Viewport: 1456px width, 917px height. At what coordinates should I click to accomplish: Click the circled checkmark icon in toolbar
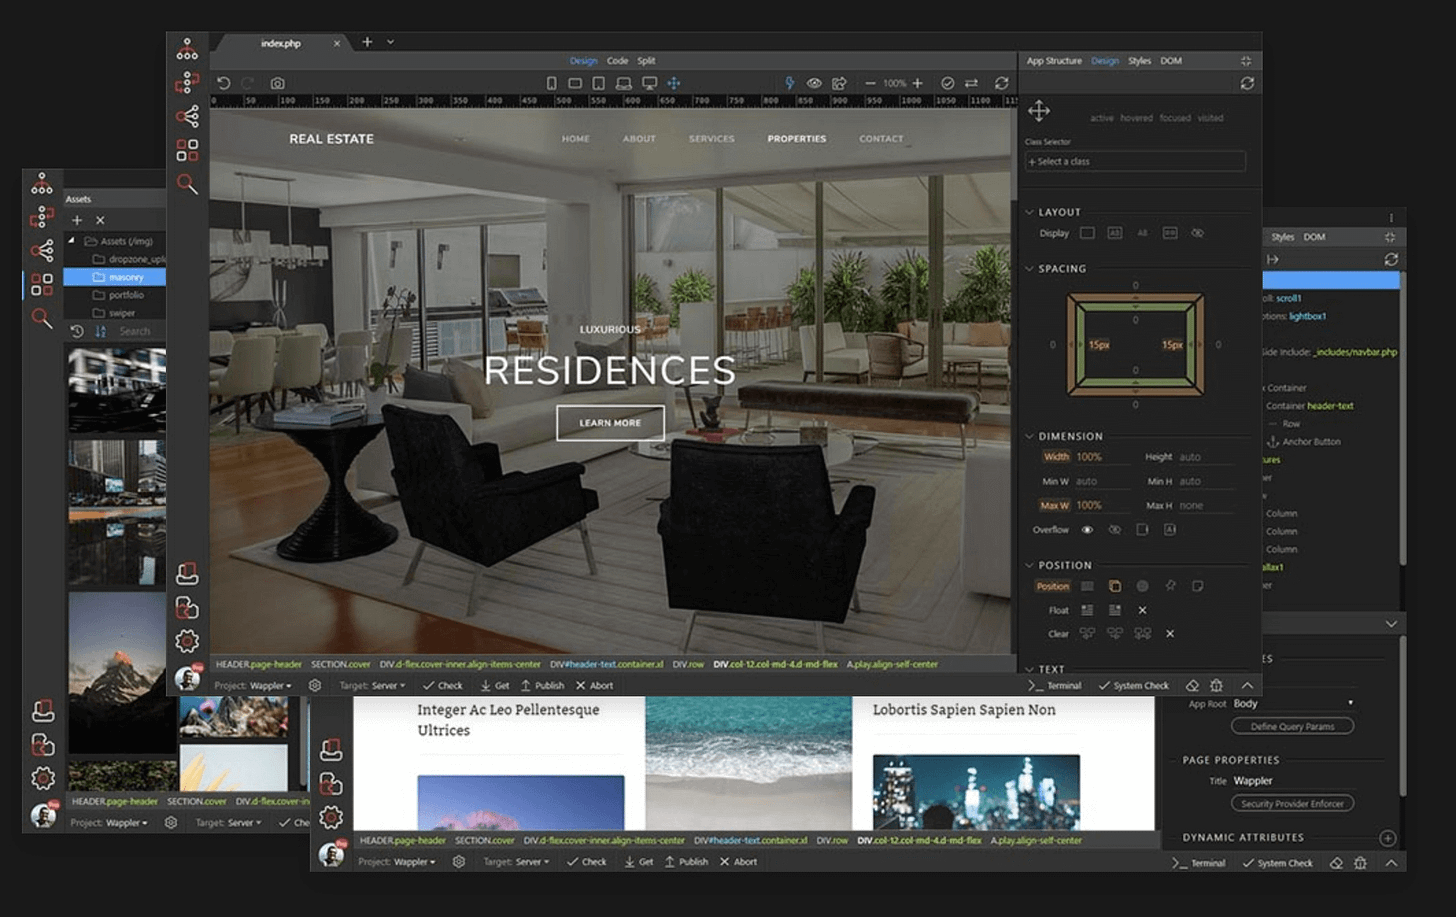click(x=947, y=83)
